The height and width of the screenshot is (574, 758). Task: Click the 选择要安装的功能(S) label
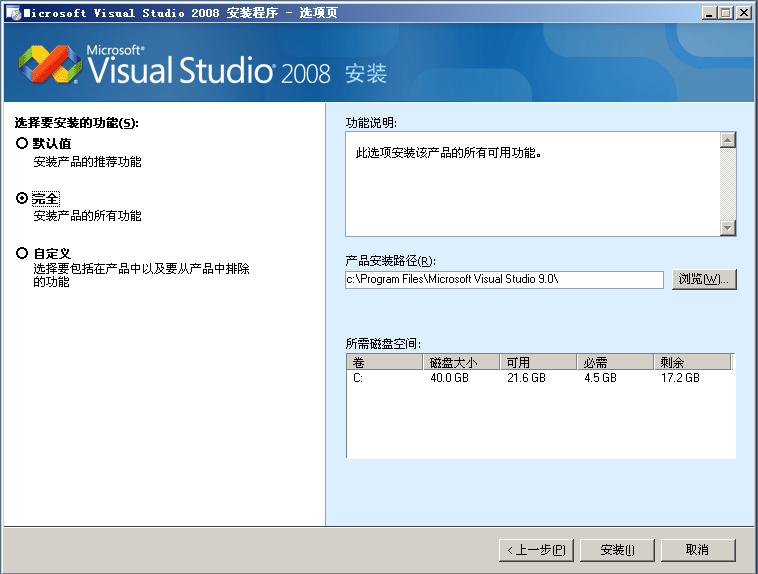pos(76,123)
